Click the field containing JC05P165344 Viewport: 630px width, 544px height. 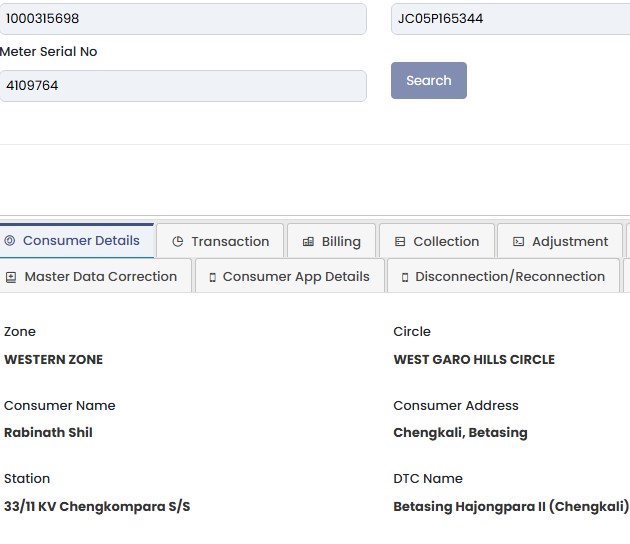coord(510,19)
